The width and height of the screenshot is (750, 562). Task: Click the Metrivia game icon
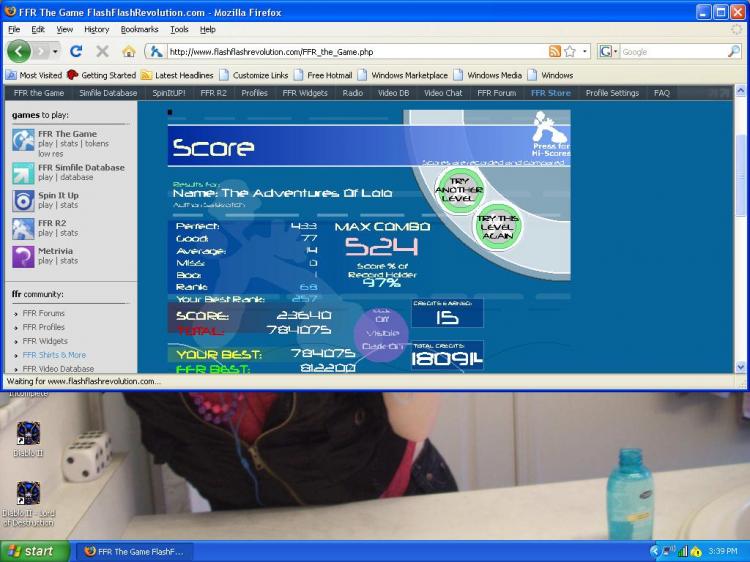23,256
